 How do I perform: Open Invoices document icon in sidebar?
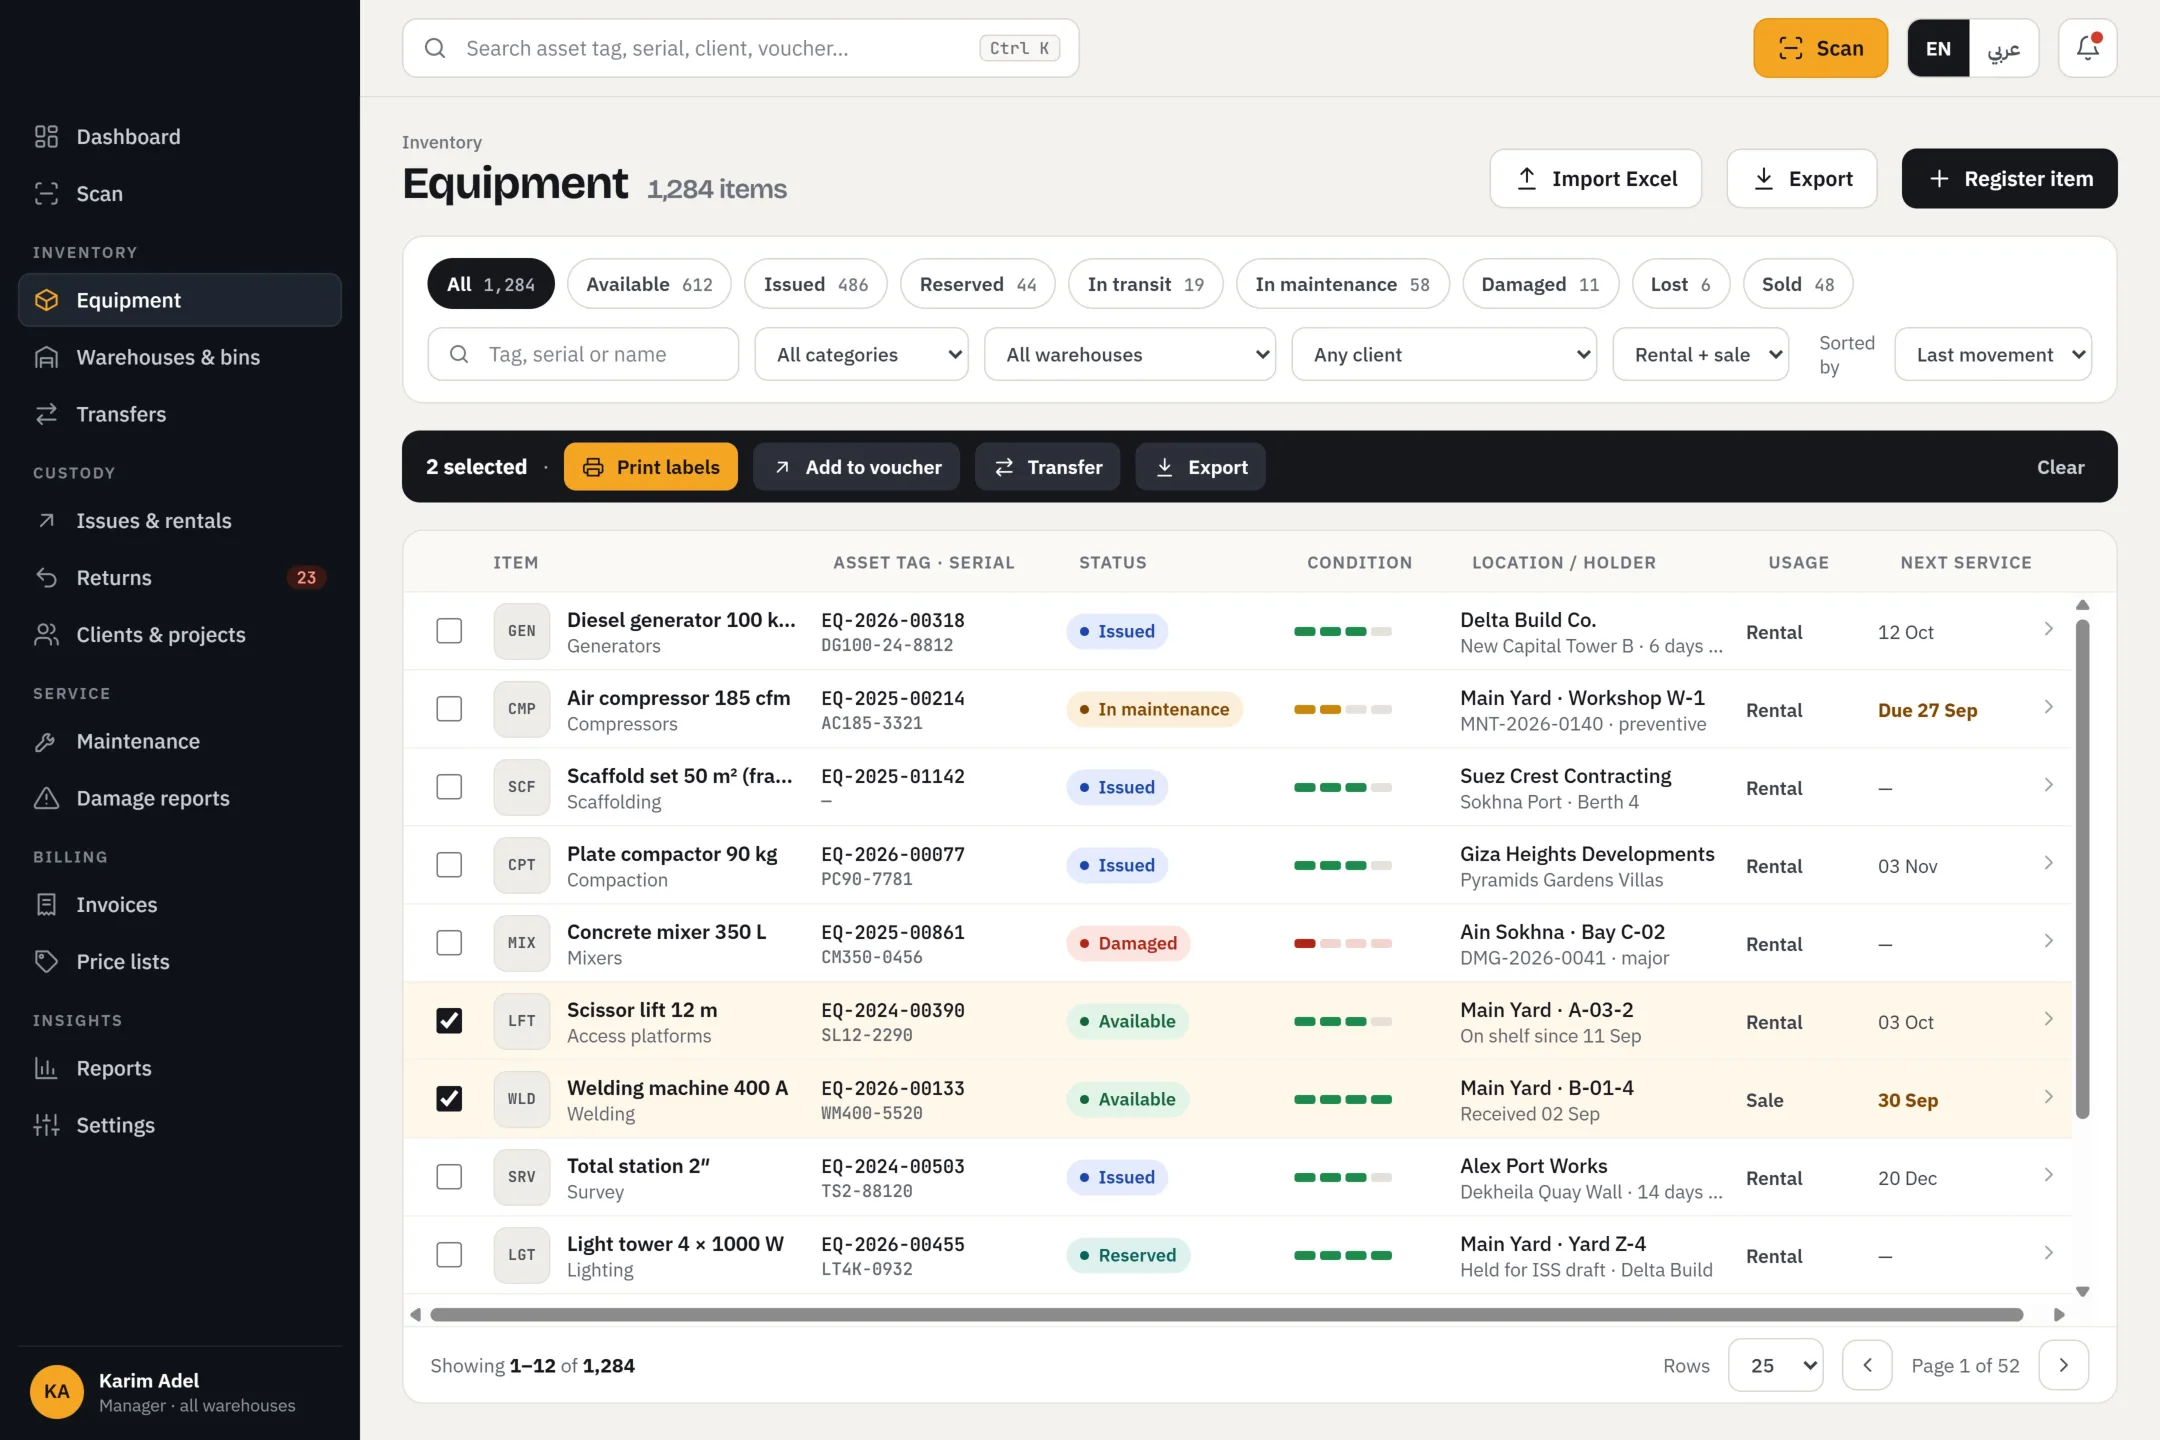click(46, 904)
